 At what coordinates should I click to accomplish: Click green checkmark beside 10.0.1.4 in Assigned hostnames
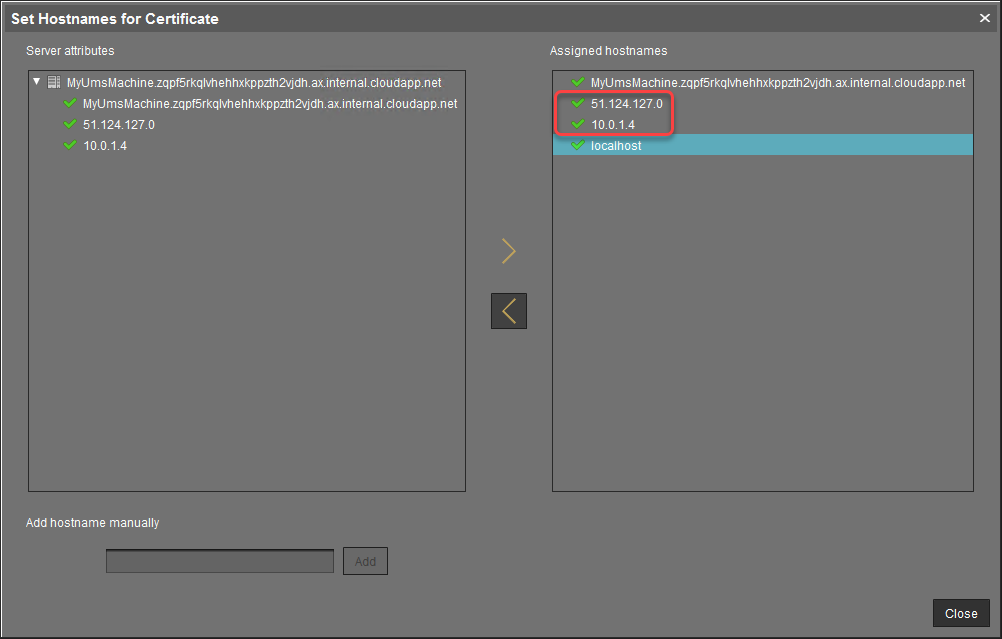pos(577,124)
